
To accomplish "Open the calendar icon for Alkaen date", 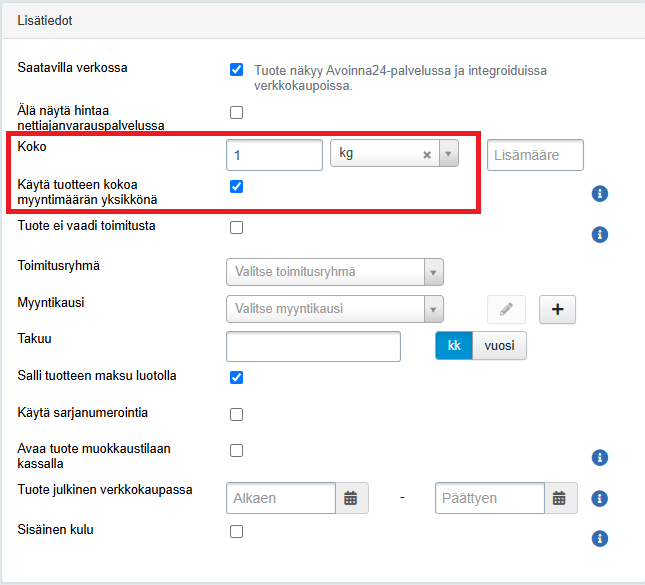I will (351, 498).
